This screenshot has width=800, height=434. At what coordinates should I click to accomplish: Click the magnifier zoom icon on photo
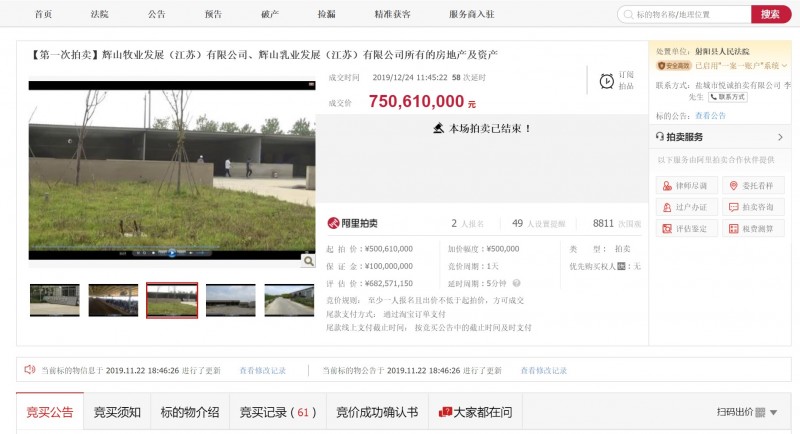click(308, 261)
